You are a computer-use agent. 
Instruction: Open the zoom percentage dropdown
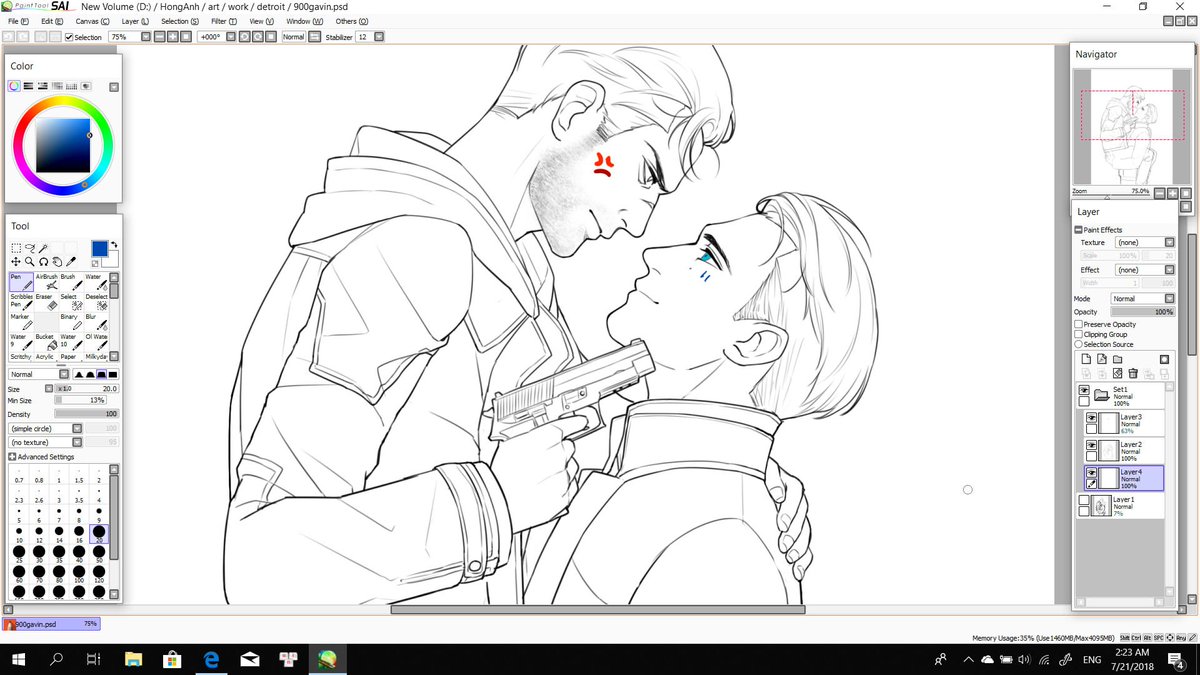(x=145, y=37)
